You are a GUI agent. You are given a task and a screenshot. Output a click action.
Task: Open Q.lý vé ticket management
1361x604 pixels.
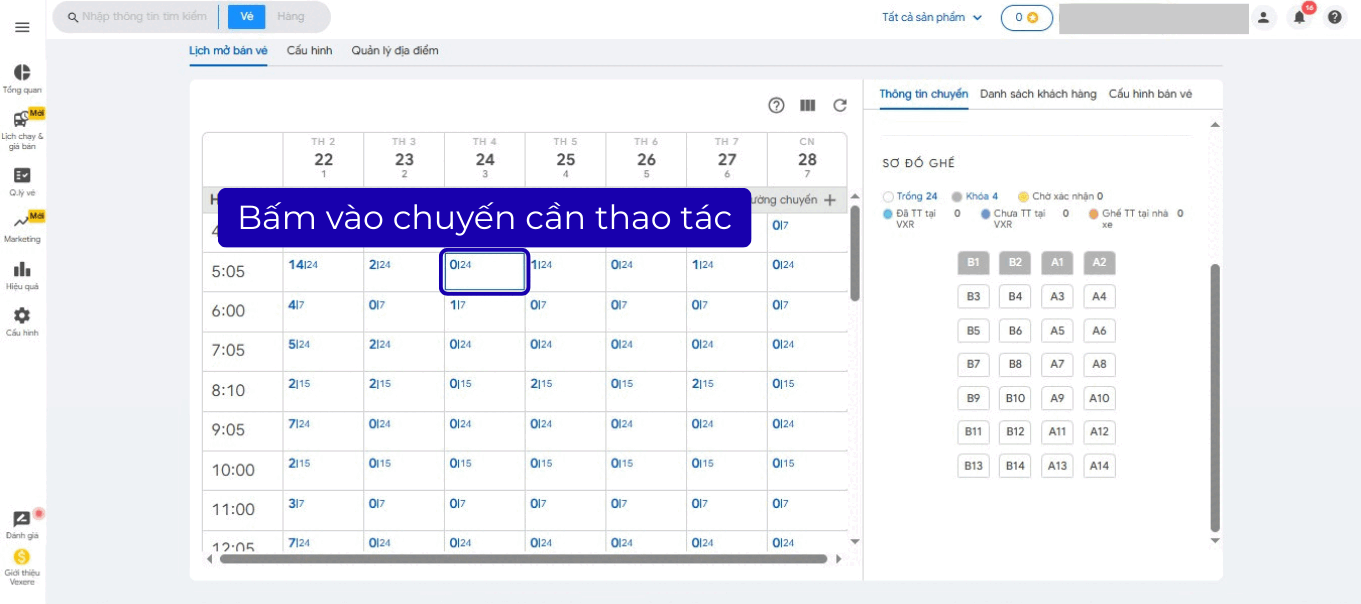(x=22, y=180)
